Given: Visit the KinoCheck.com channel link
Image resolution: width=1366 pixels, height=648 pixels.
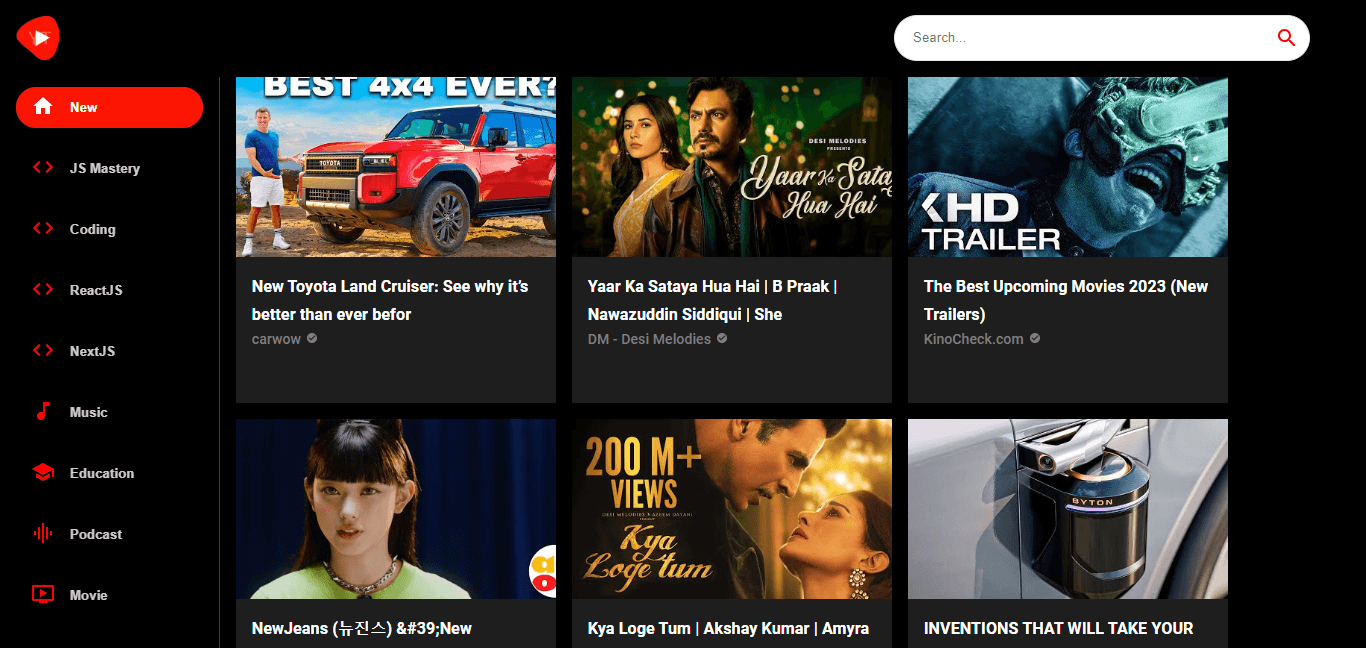Looking at the screenshot, I should [974, 339].
